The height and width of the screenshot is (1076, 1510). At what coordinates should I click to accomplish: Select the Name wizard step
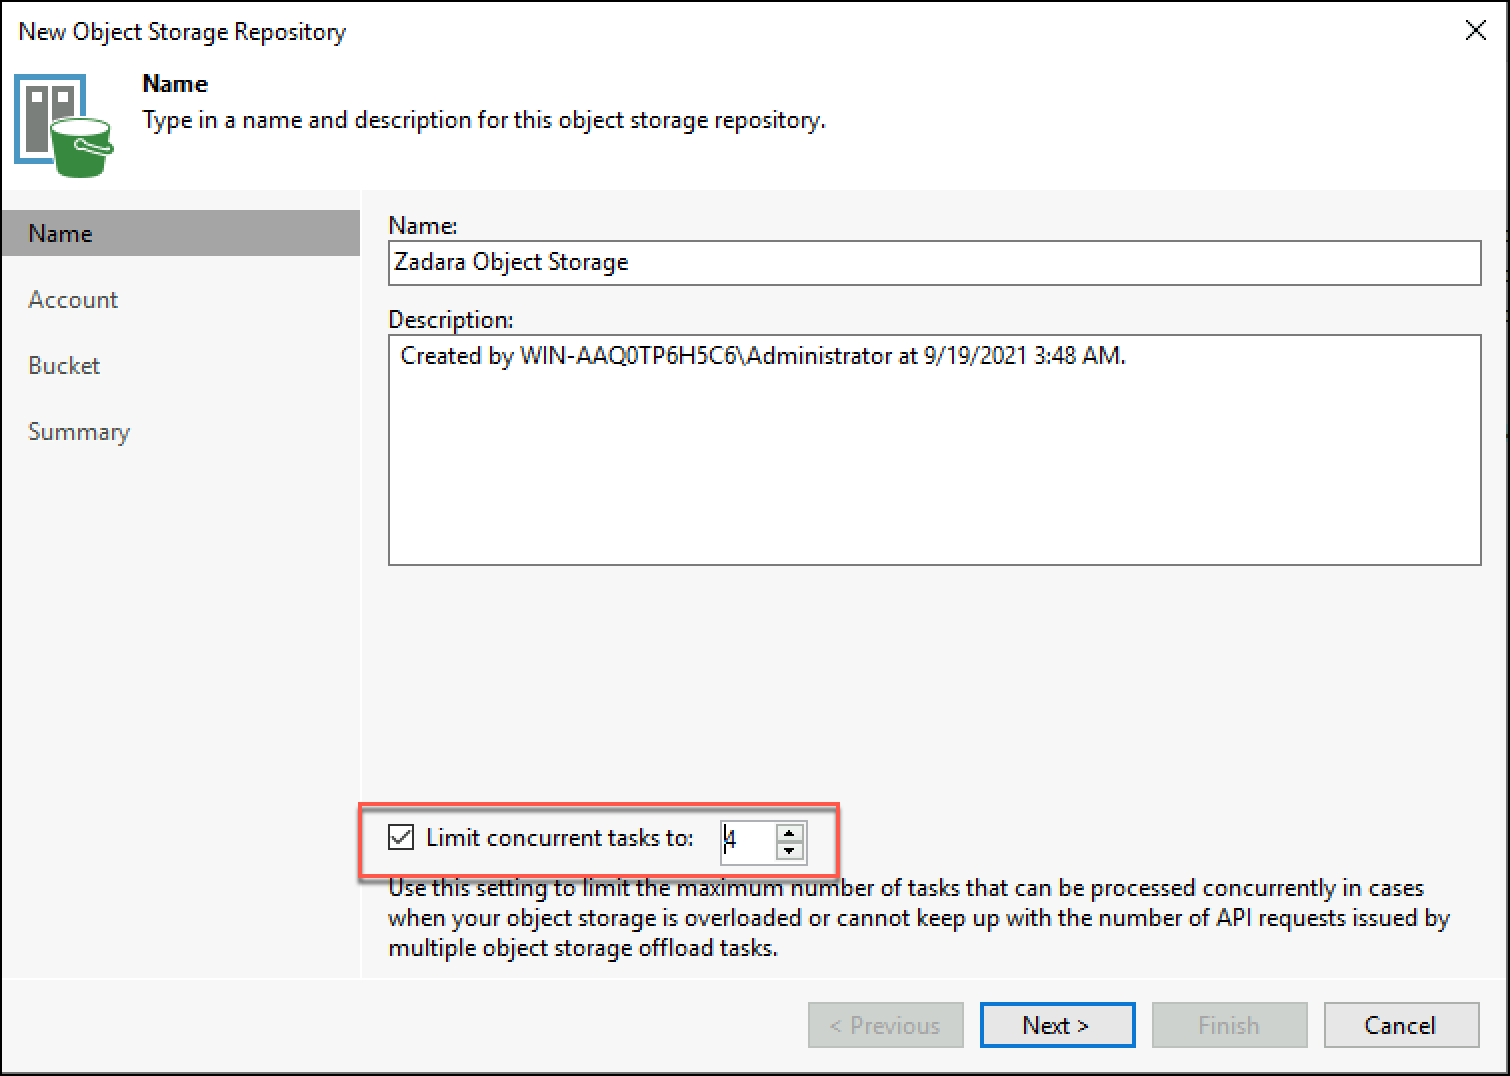pos(180,233)
